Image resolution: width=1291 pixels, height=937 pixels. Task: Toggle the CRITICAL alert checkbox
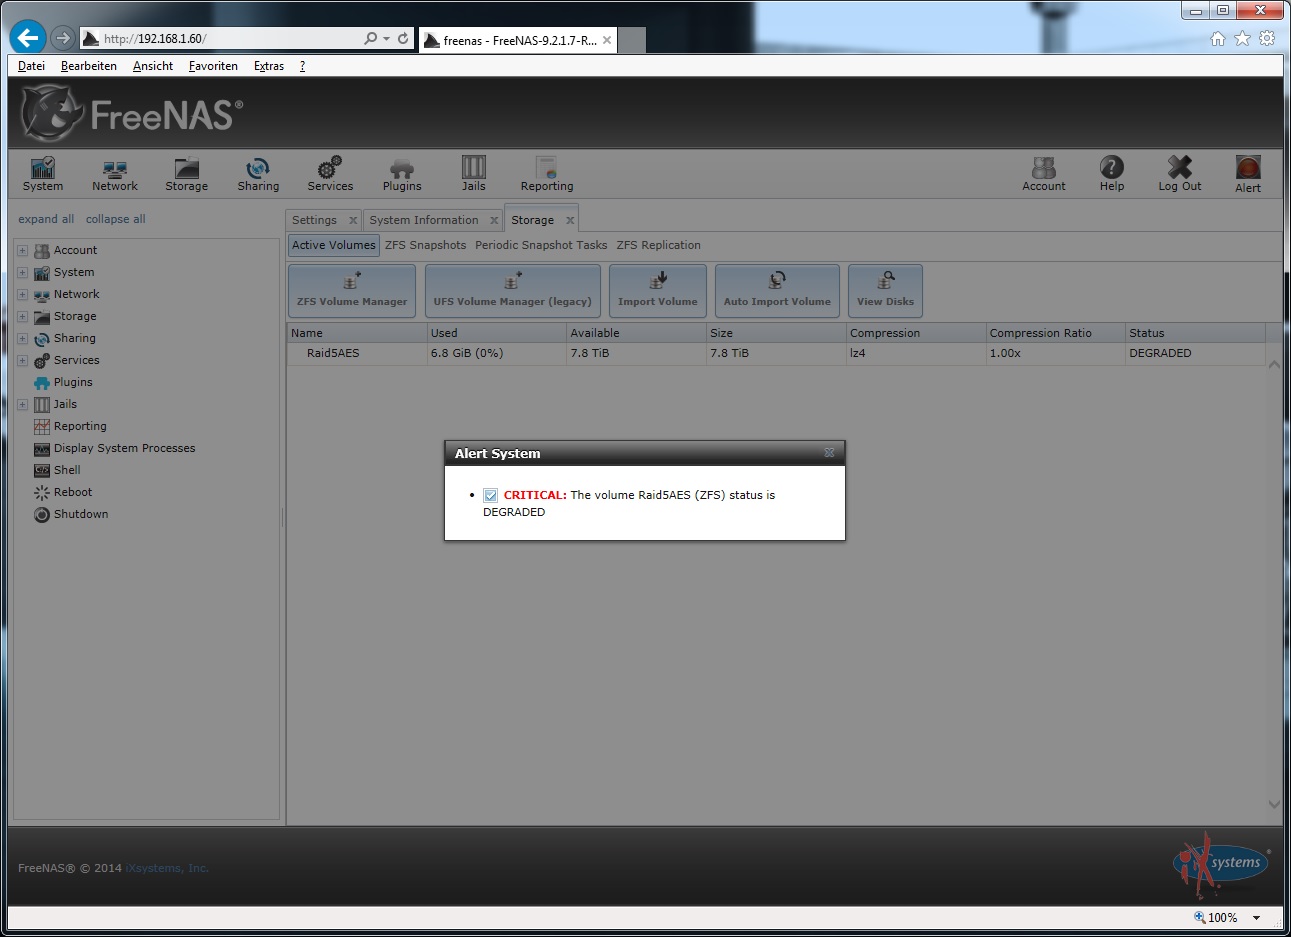click(x=491, y=495)
